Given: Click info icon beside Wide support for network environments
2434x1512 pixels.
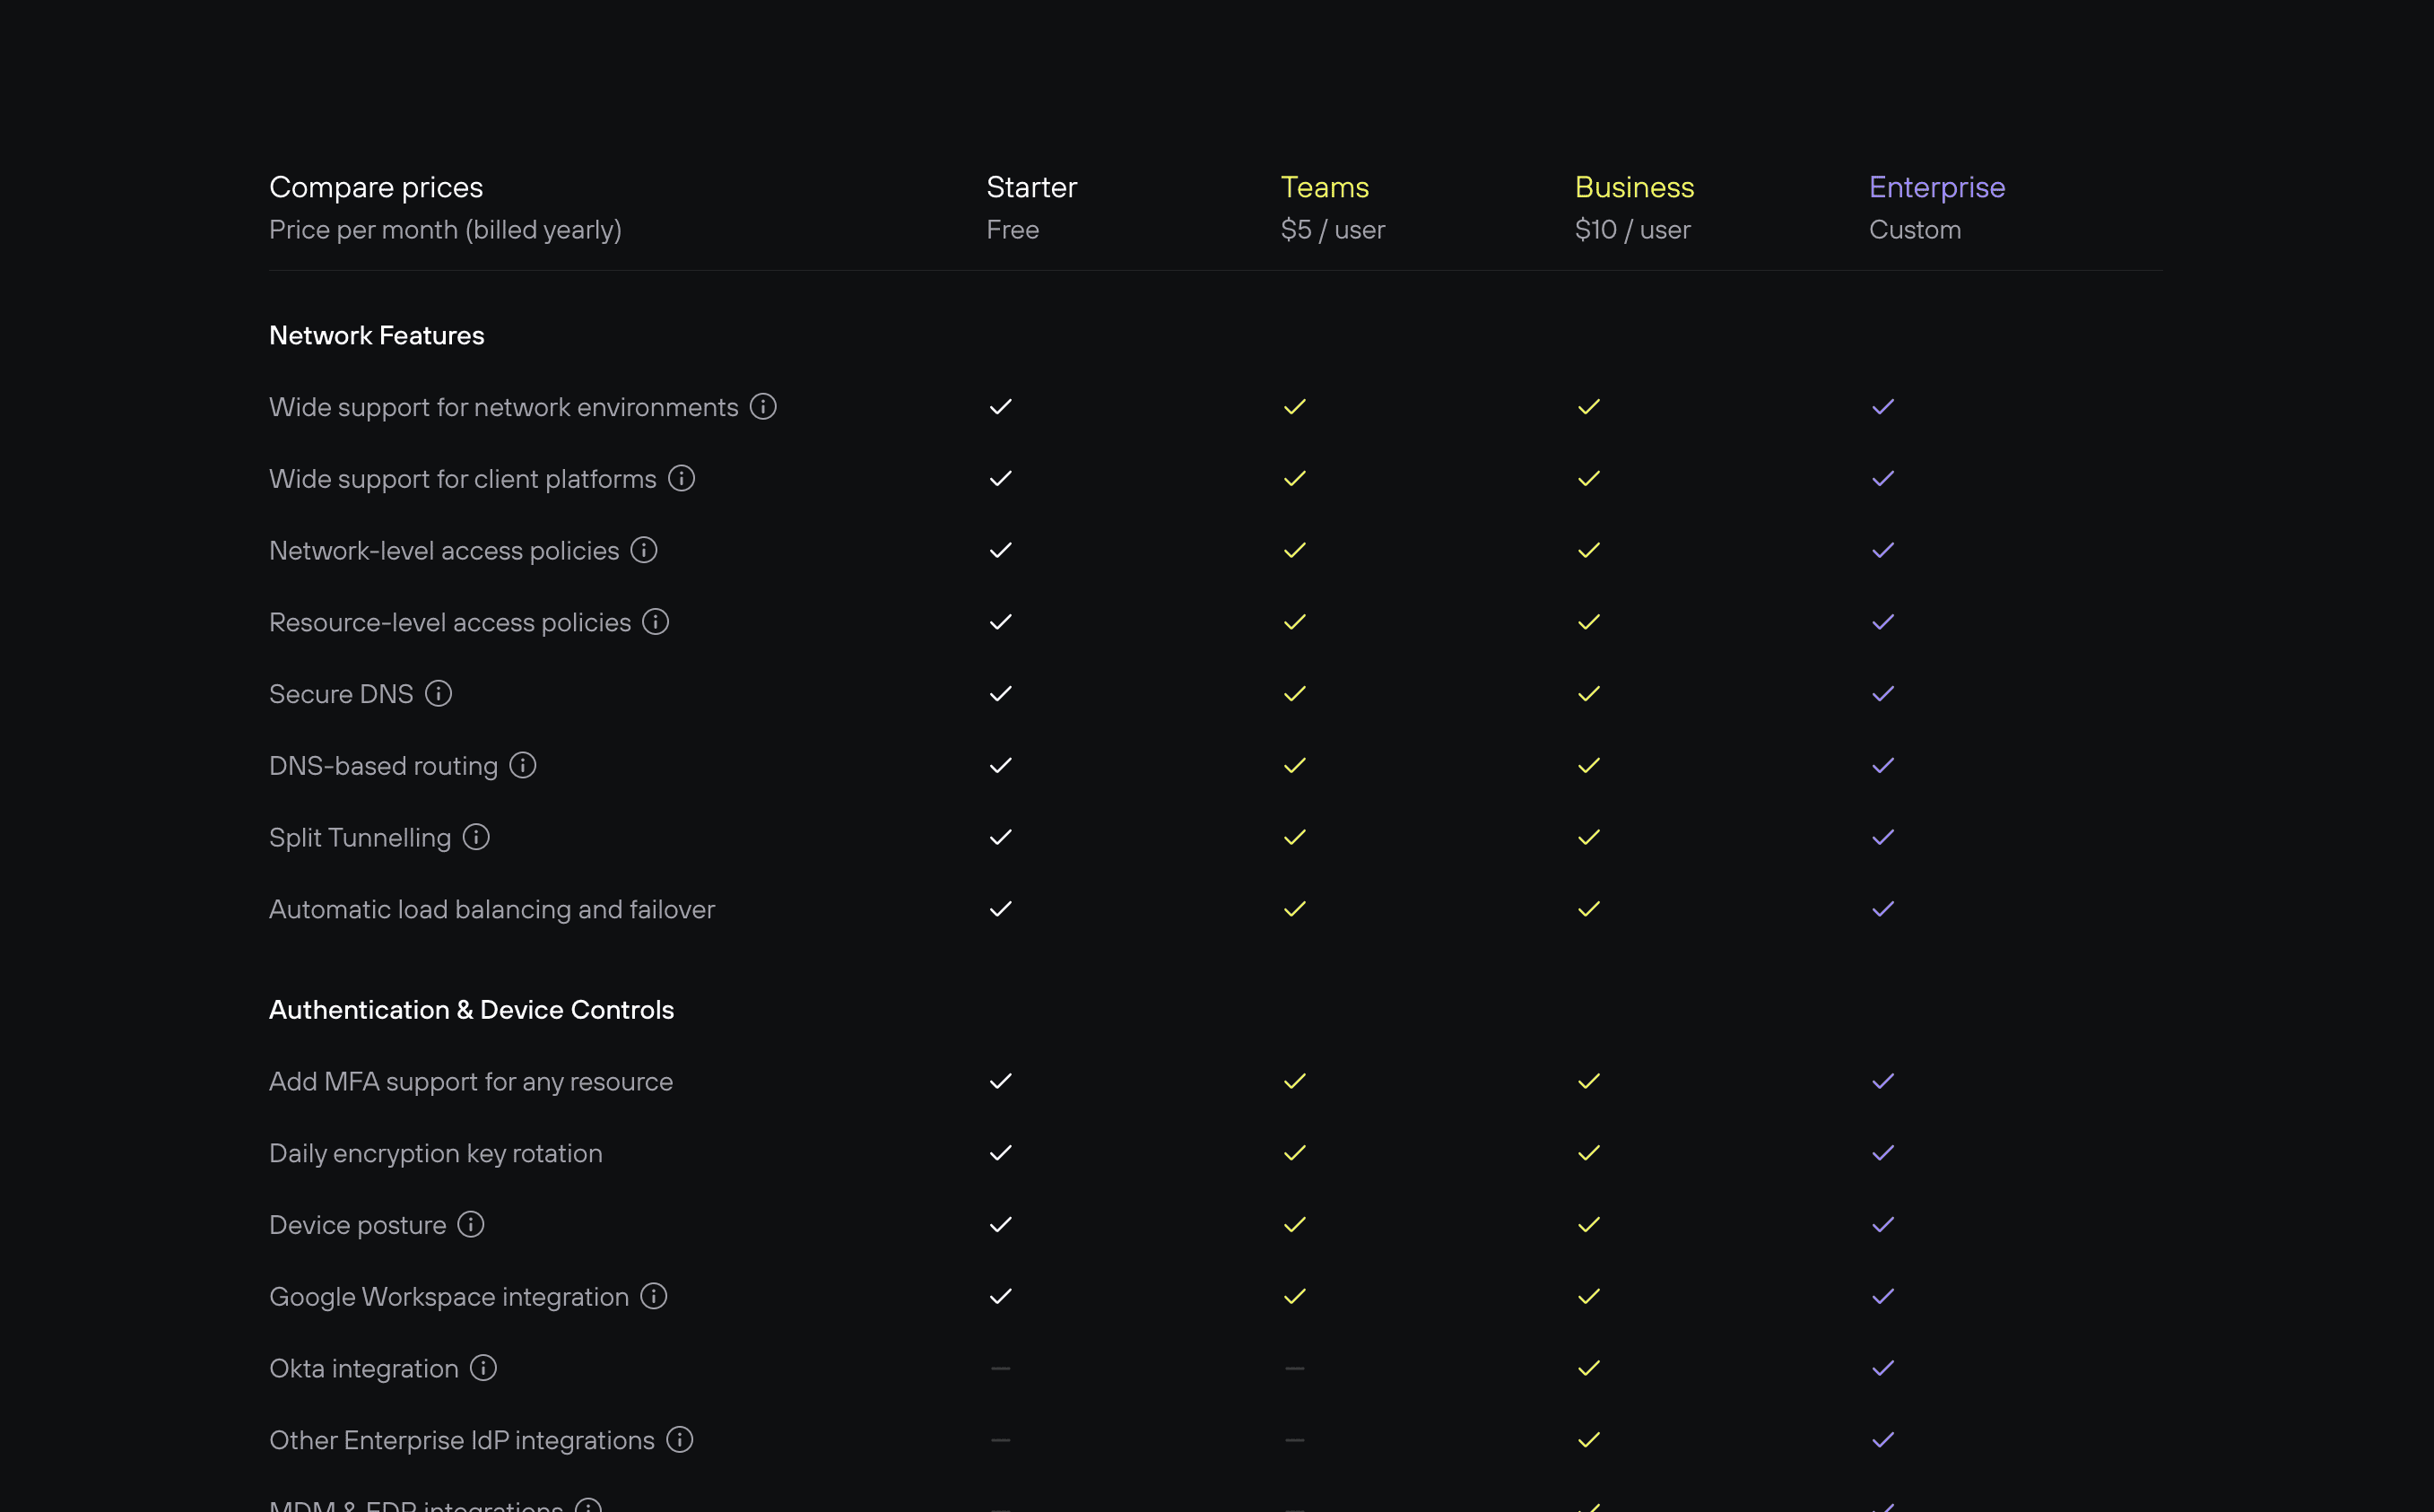Looking at the screenshot, I should [763, 406].
